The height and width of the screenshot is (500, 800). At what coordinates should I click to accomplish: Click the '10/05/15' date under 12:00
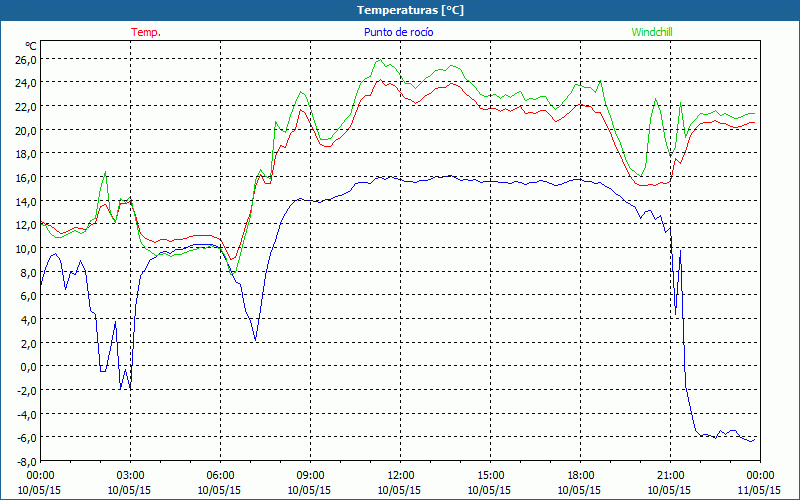[x=399, y=490]
